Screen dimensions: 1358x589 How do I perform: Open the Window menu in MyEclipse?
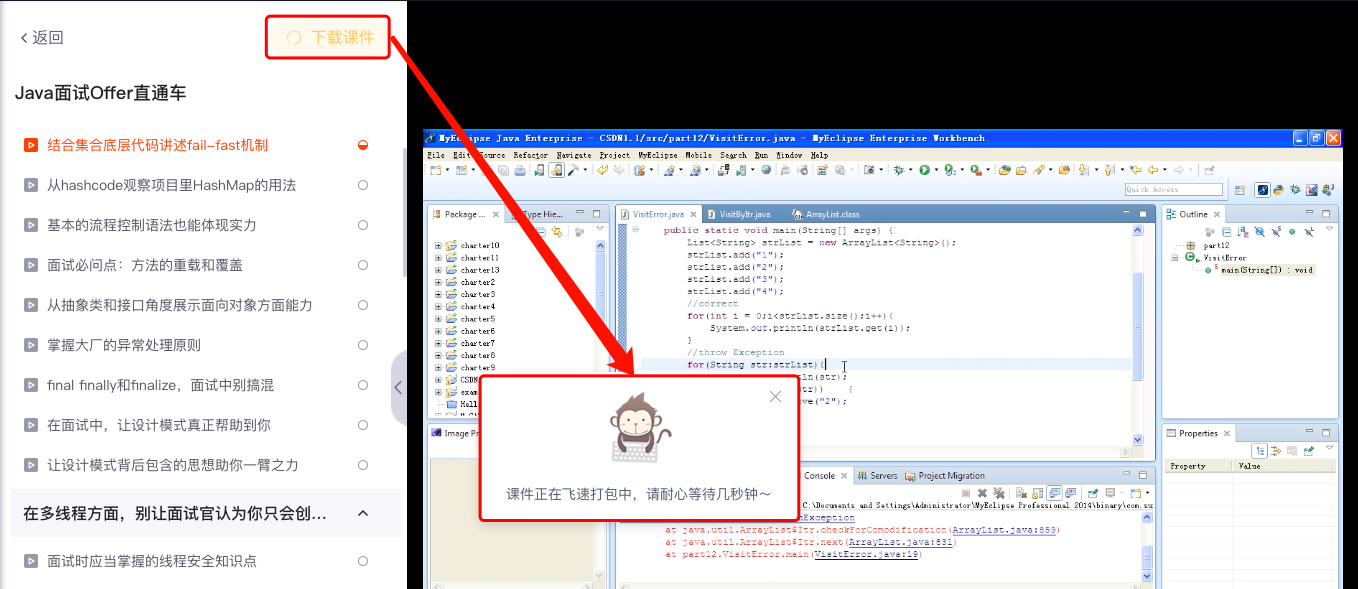point(789,155)
